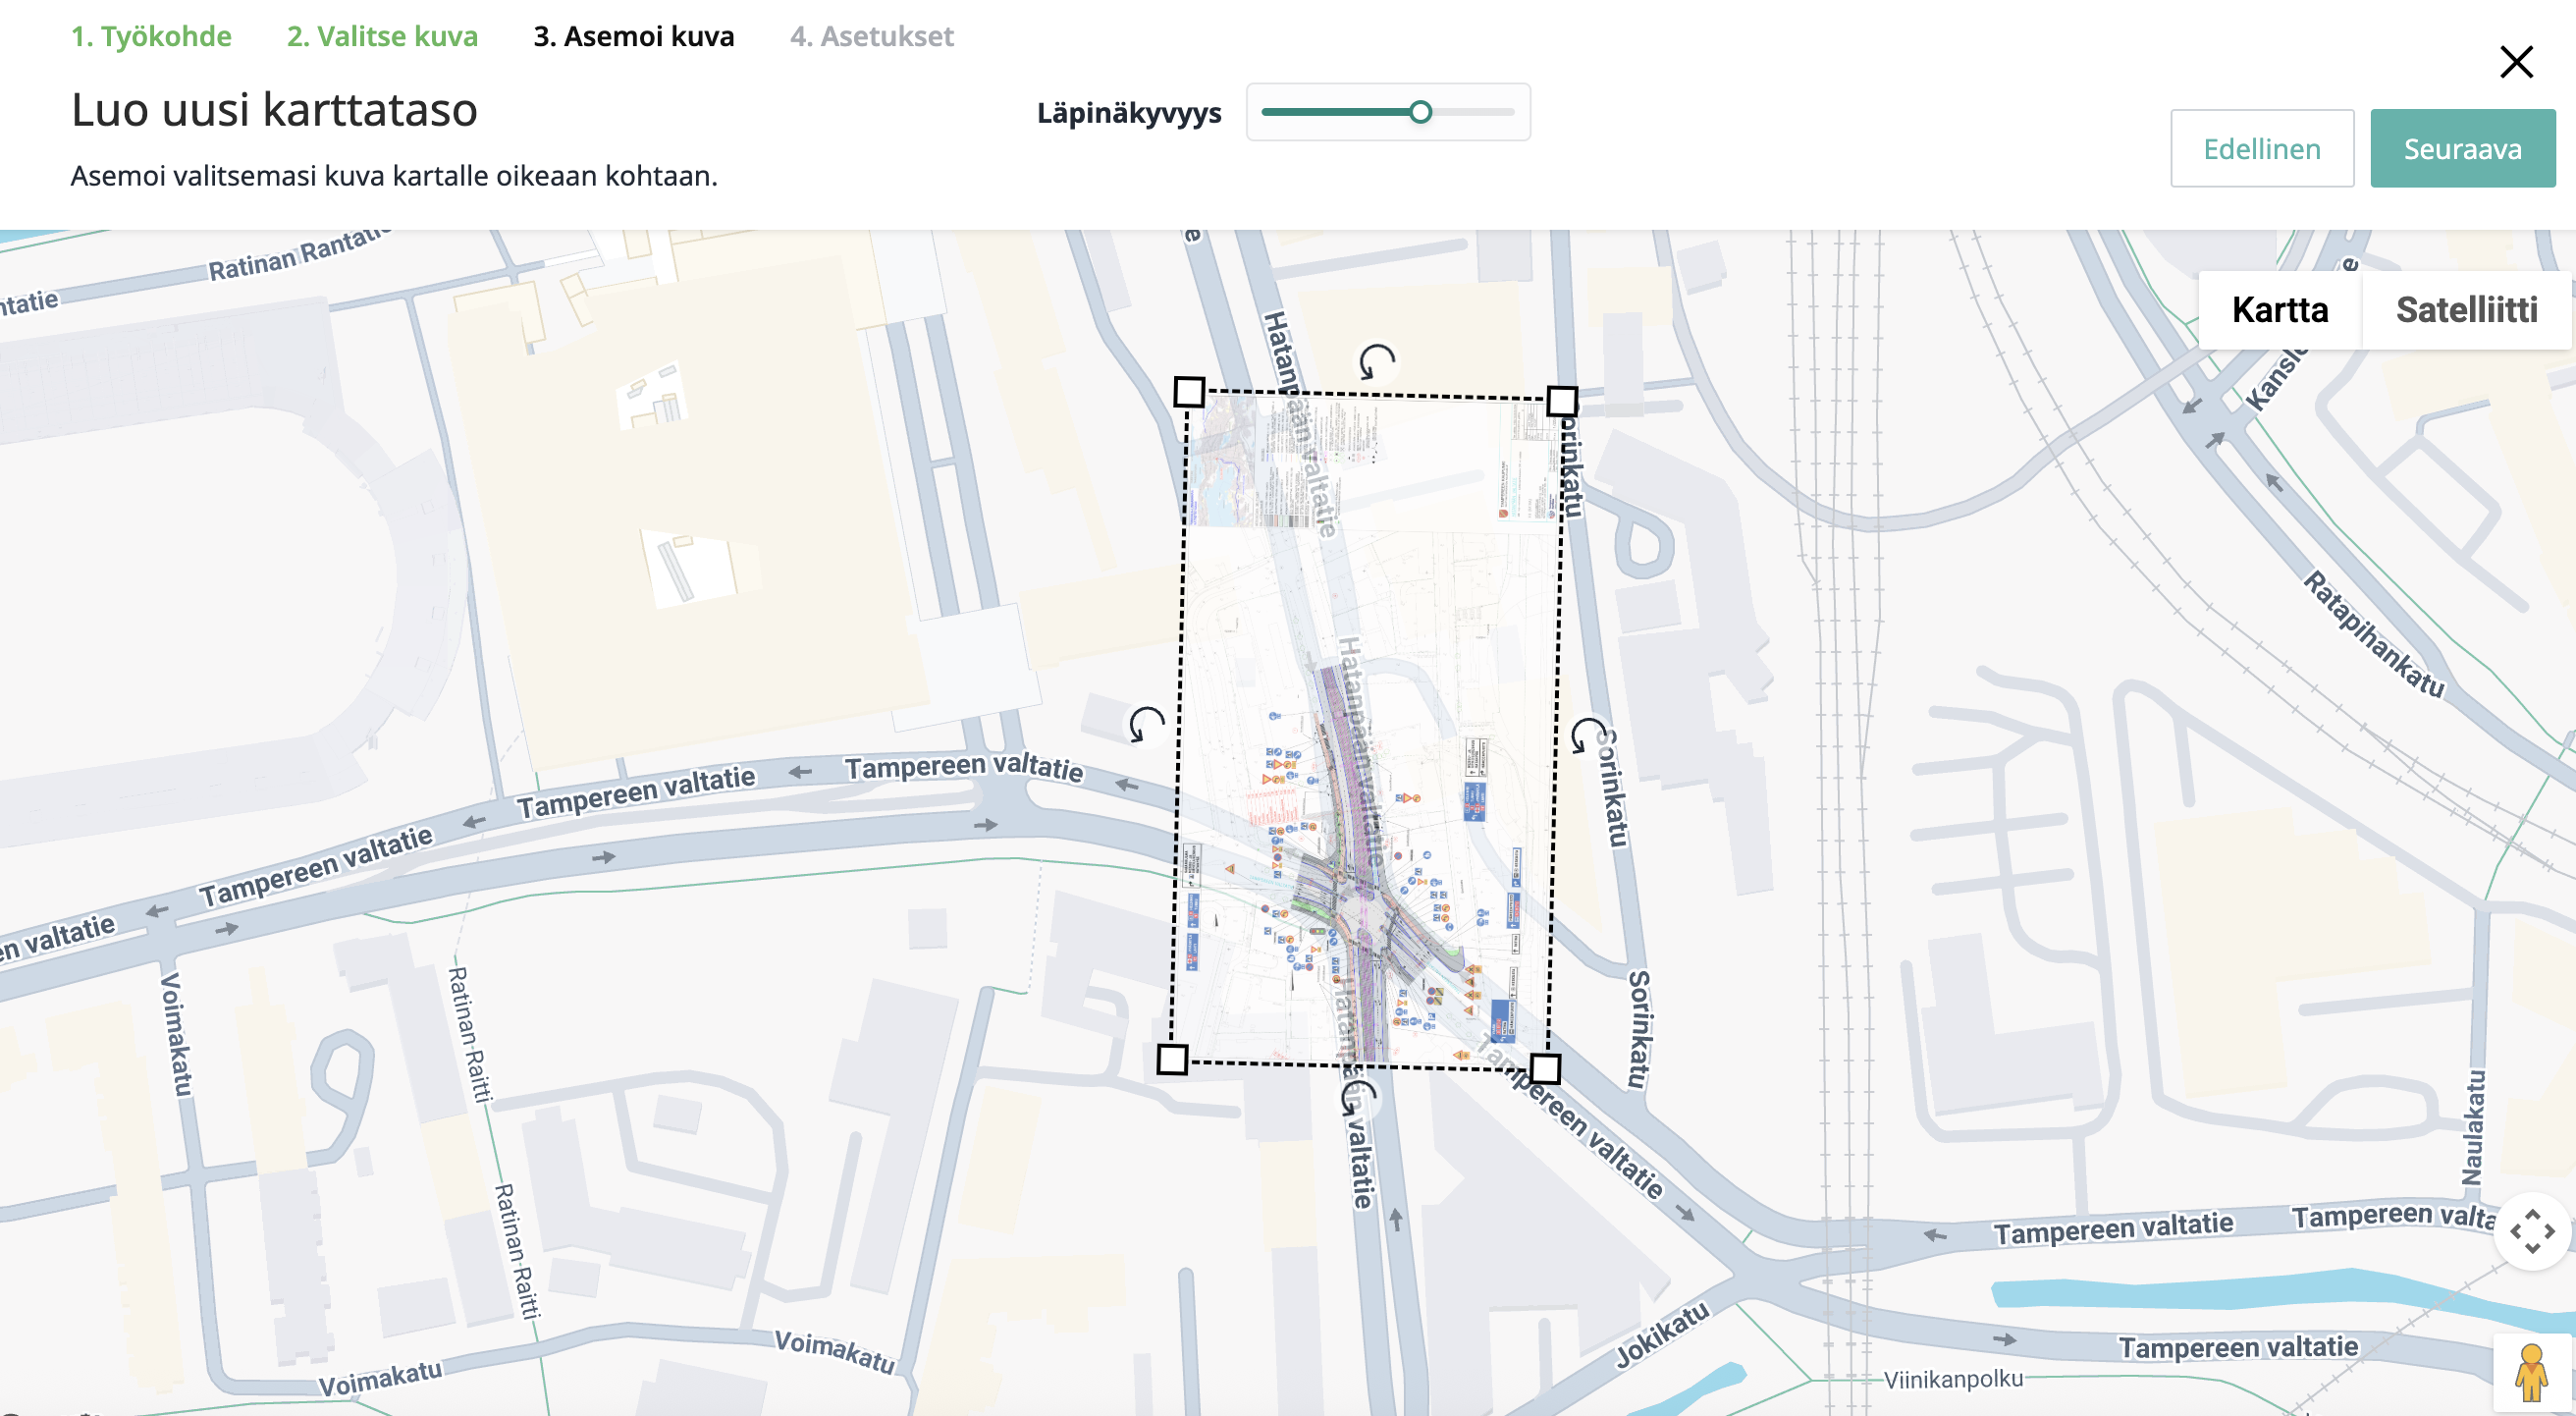Close the new map layer dialog
Image resolution: width=2576 pixels, height=1416 pixels.
pos(2516,62)
